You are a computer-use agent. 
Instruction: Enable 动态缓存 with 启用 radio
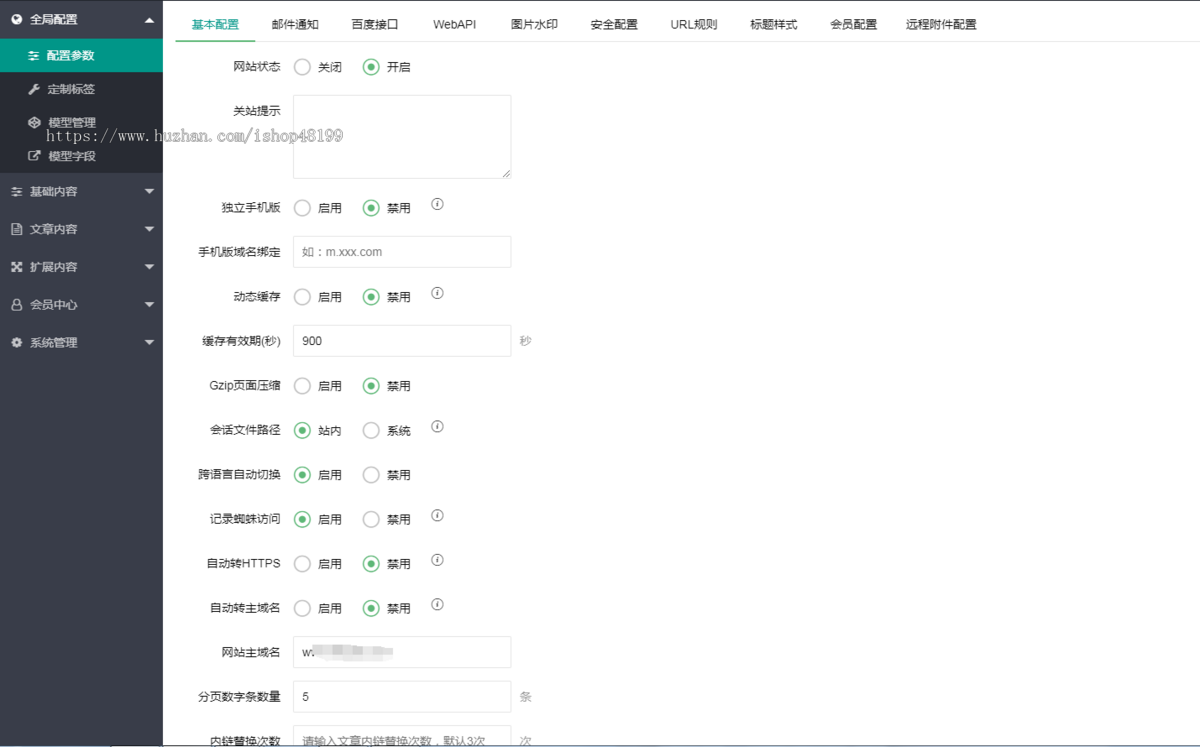tap(302, 297)
